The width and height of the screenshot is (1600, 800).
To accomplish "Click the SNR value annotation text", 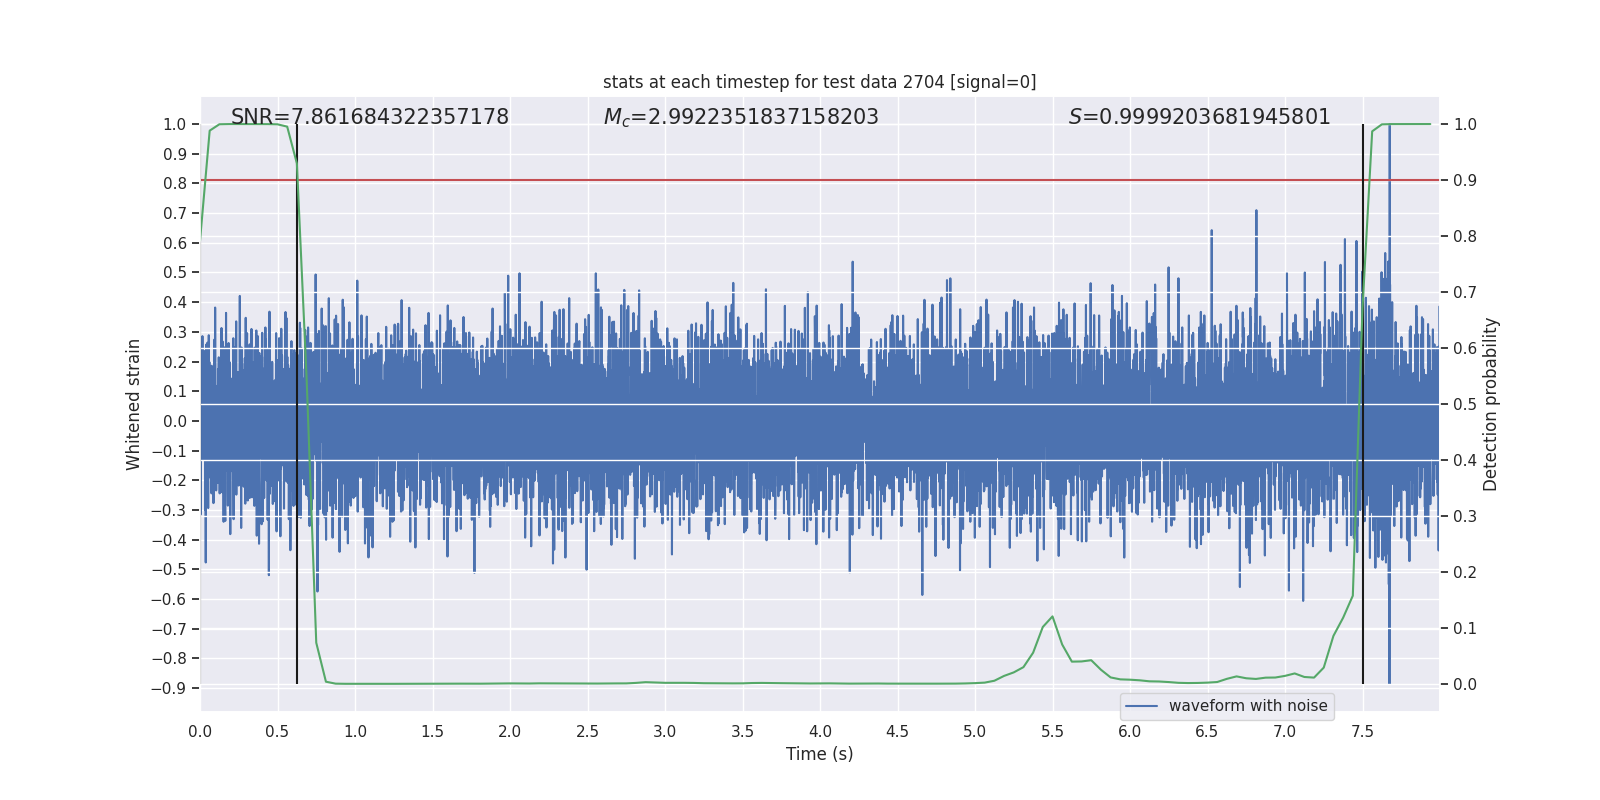I will coord(369,117).
